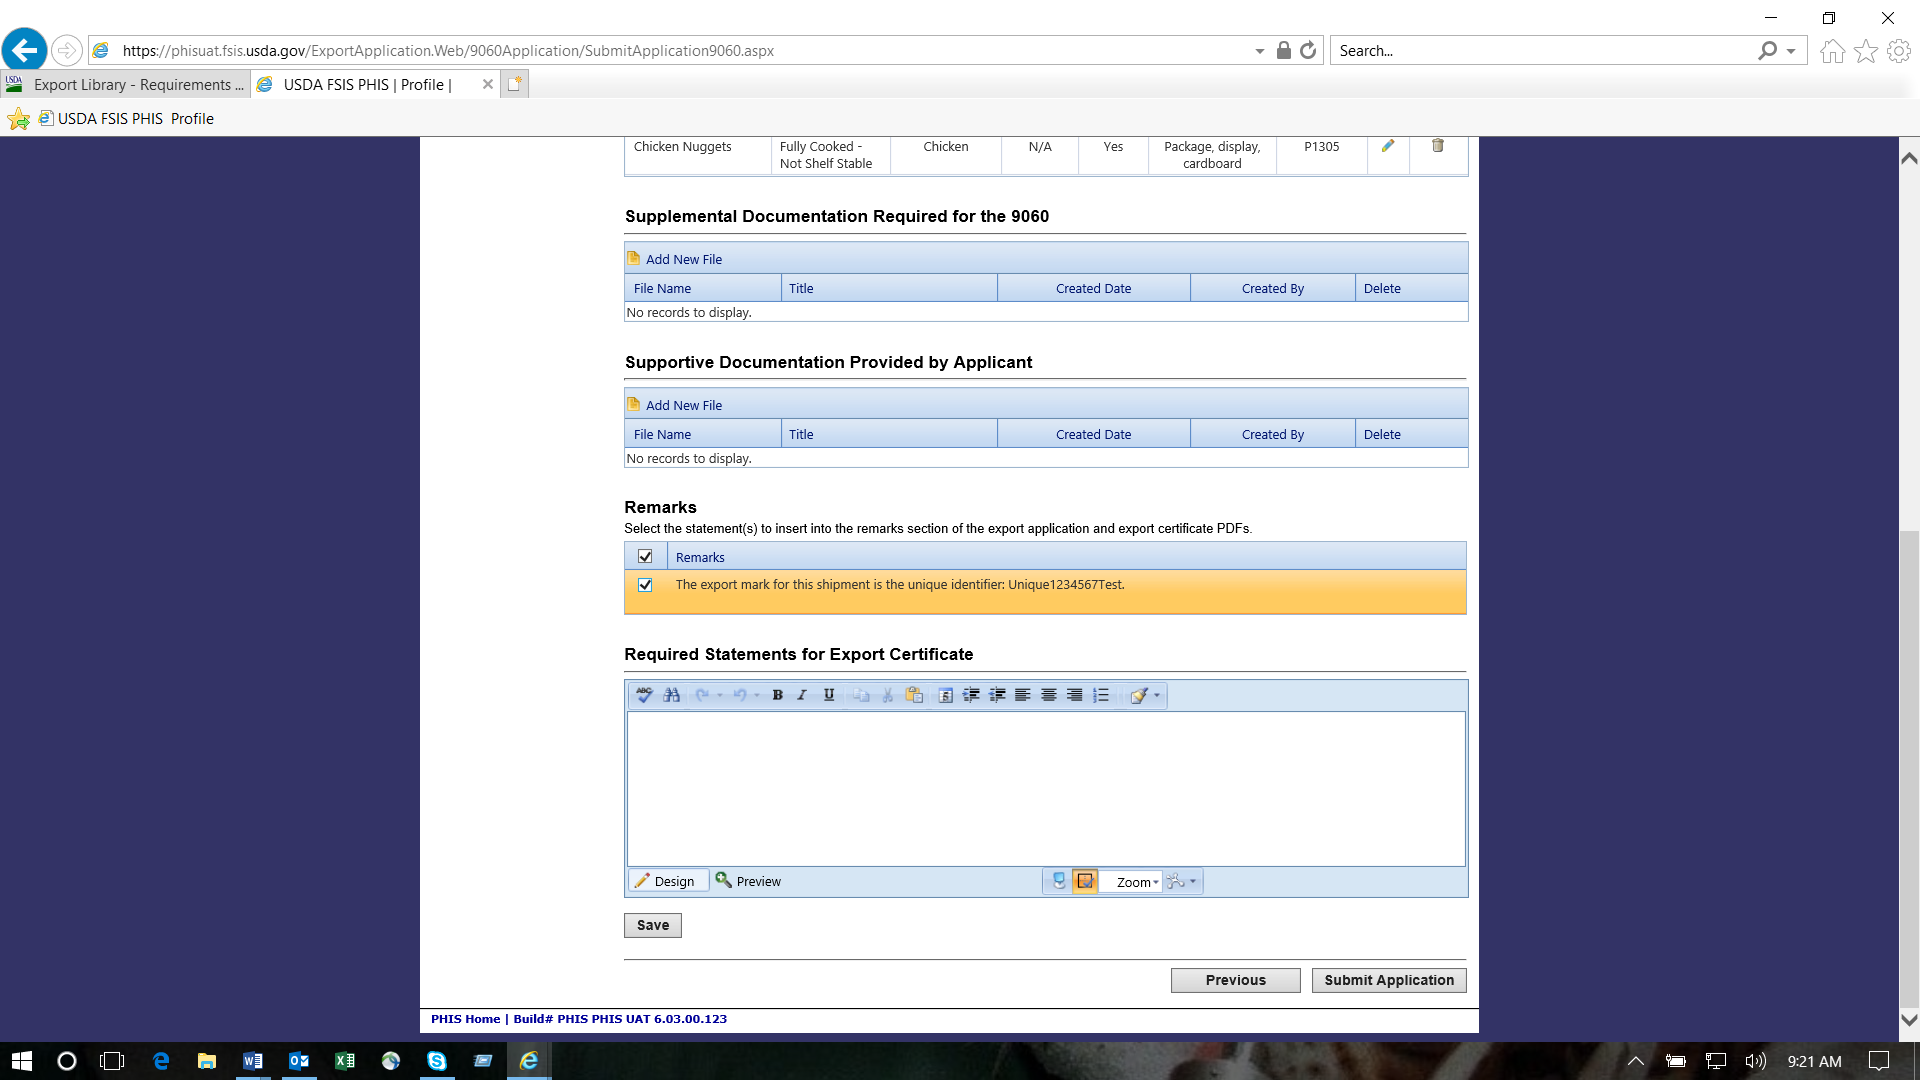Click the Submit Application button
The width and height of the screenshot is (1920, 1080).
(1388, 980)
